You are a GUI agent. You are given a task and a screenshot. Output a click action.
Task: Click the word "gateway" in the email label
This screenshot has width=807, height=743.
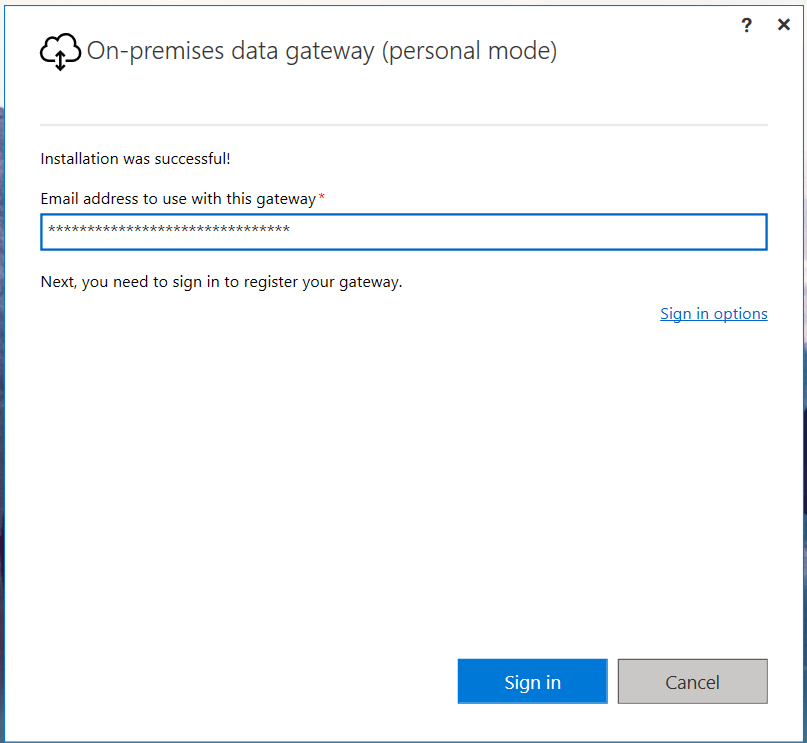tap(285, 199)
